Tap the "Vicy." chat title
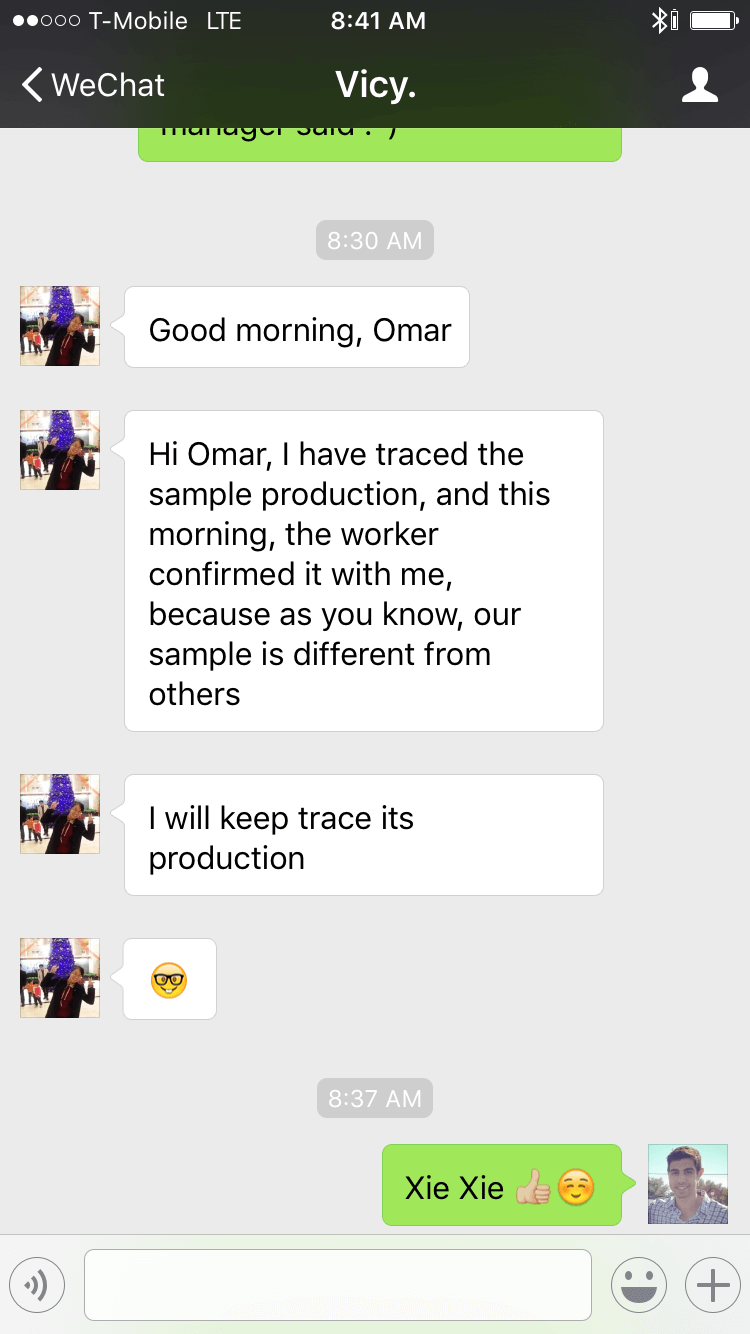750x1334 pixels. click(375, 85)
